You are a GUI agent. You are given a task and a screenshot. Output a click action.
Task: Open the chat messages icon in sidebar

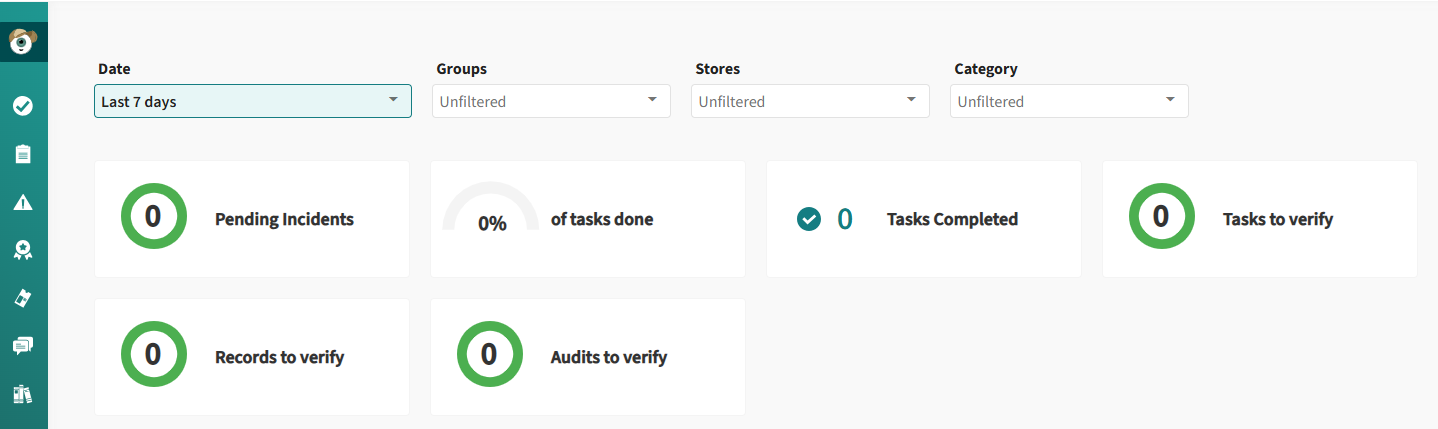(23, 346)
